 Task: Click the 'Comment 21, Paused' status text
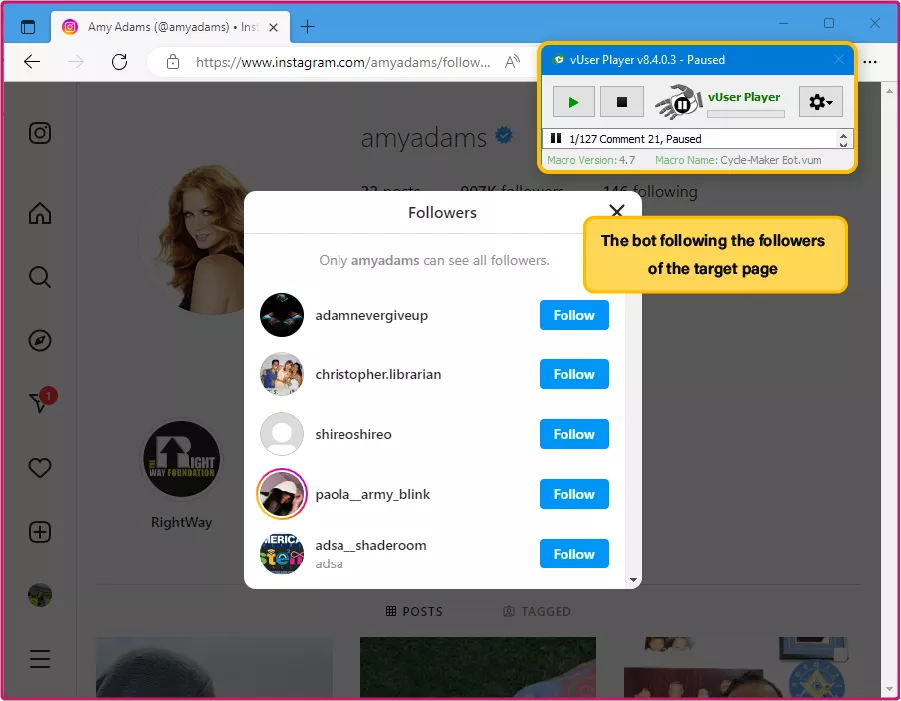[650, 139]
